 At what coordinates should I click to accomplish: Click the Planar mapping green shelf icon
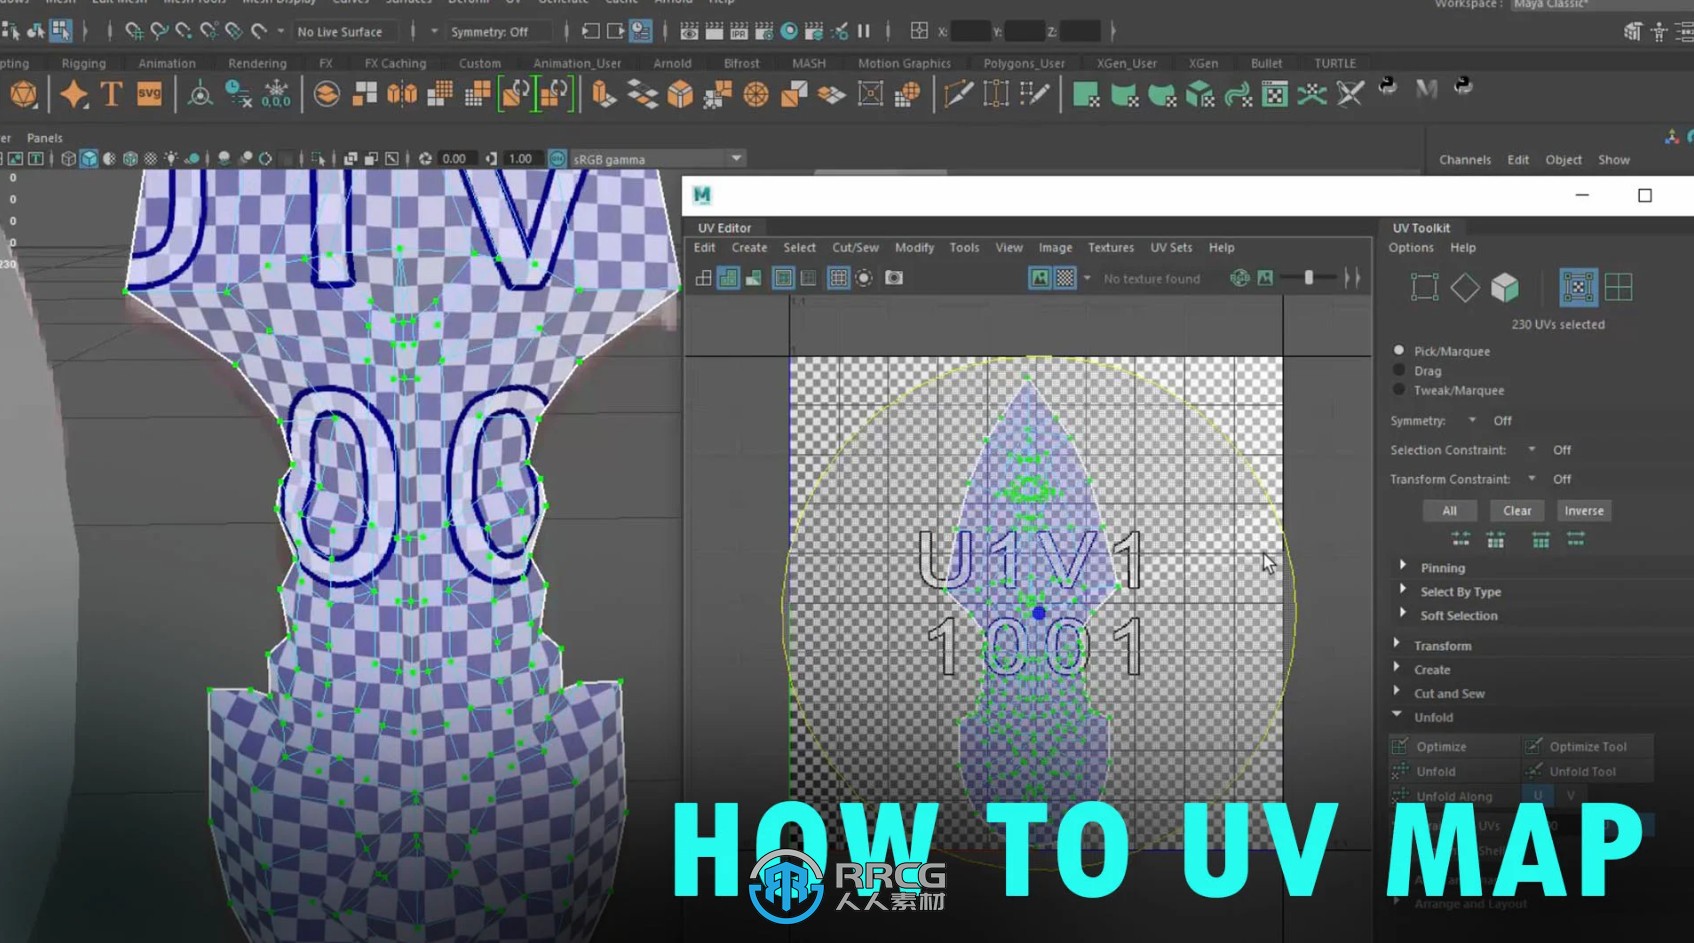[1086, 95]
